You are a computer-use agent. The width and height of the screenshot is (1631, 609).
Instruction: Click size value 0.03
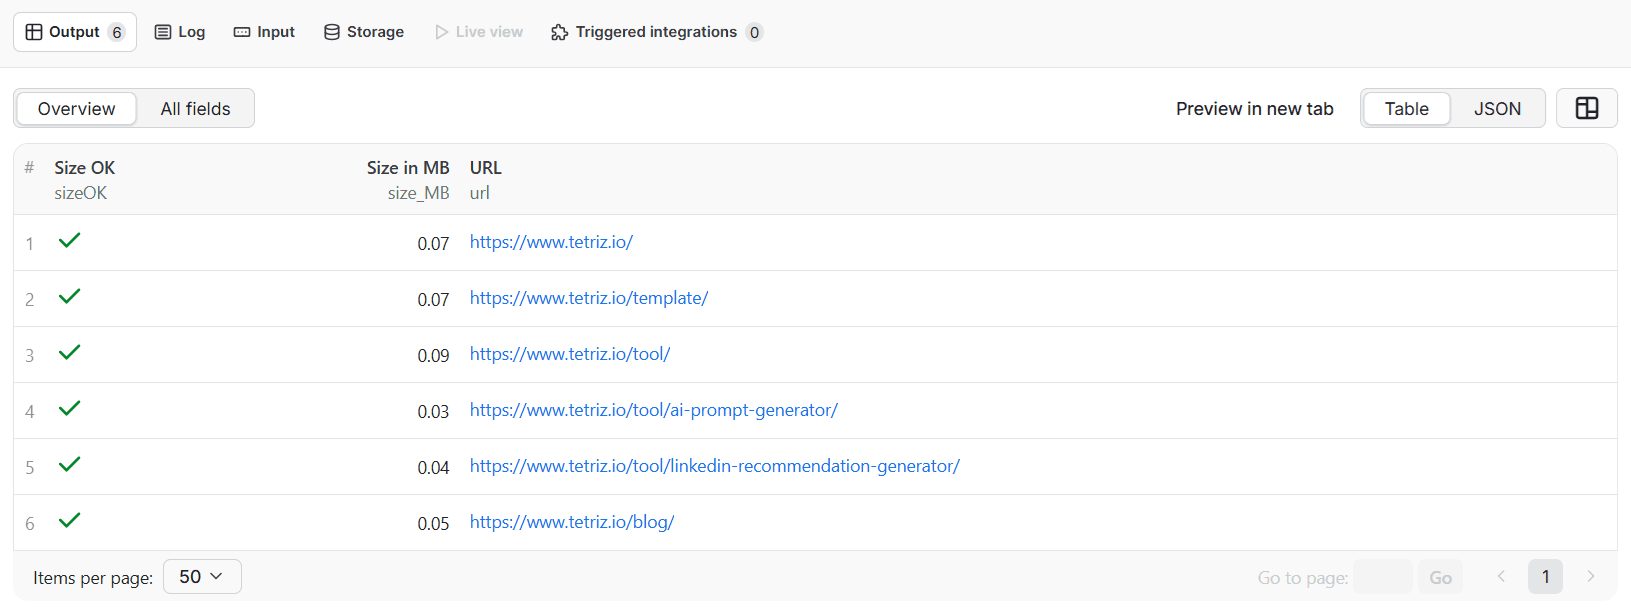coord(433,411)
